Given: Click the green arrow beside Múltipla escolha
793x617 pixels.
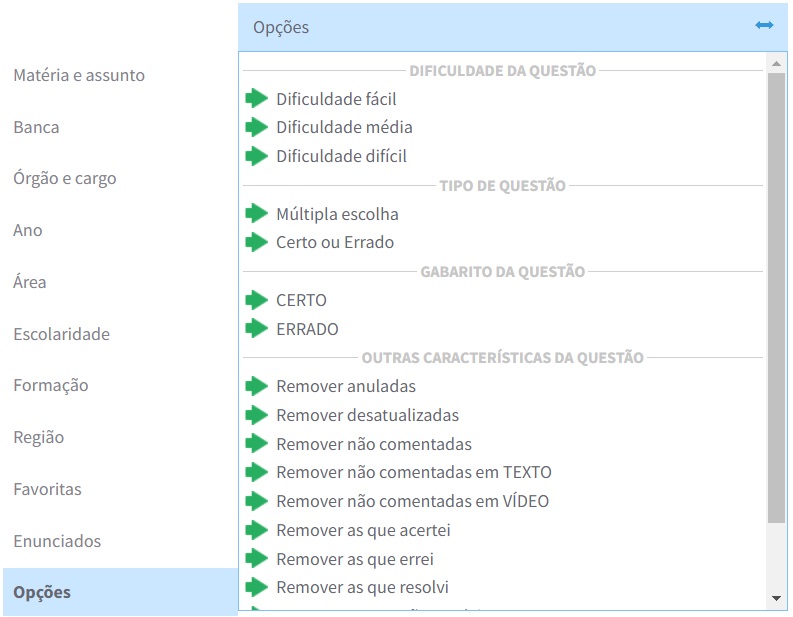Looking at the screenshot, I should tap(257, 213).
